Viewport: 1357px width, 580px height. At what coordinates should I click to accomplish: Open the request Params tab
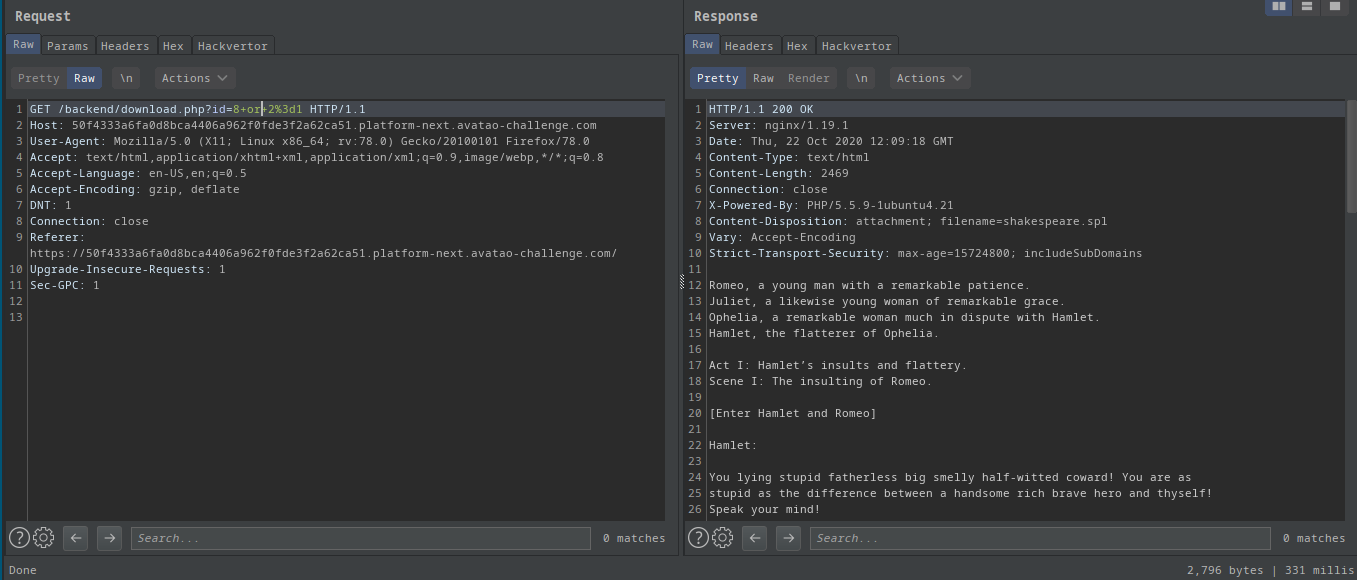[68, 46]
